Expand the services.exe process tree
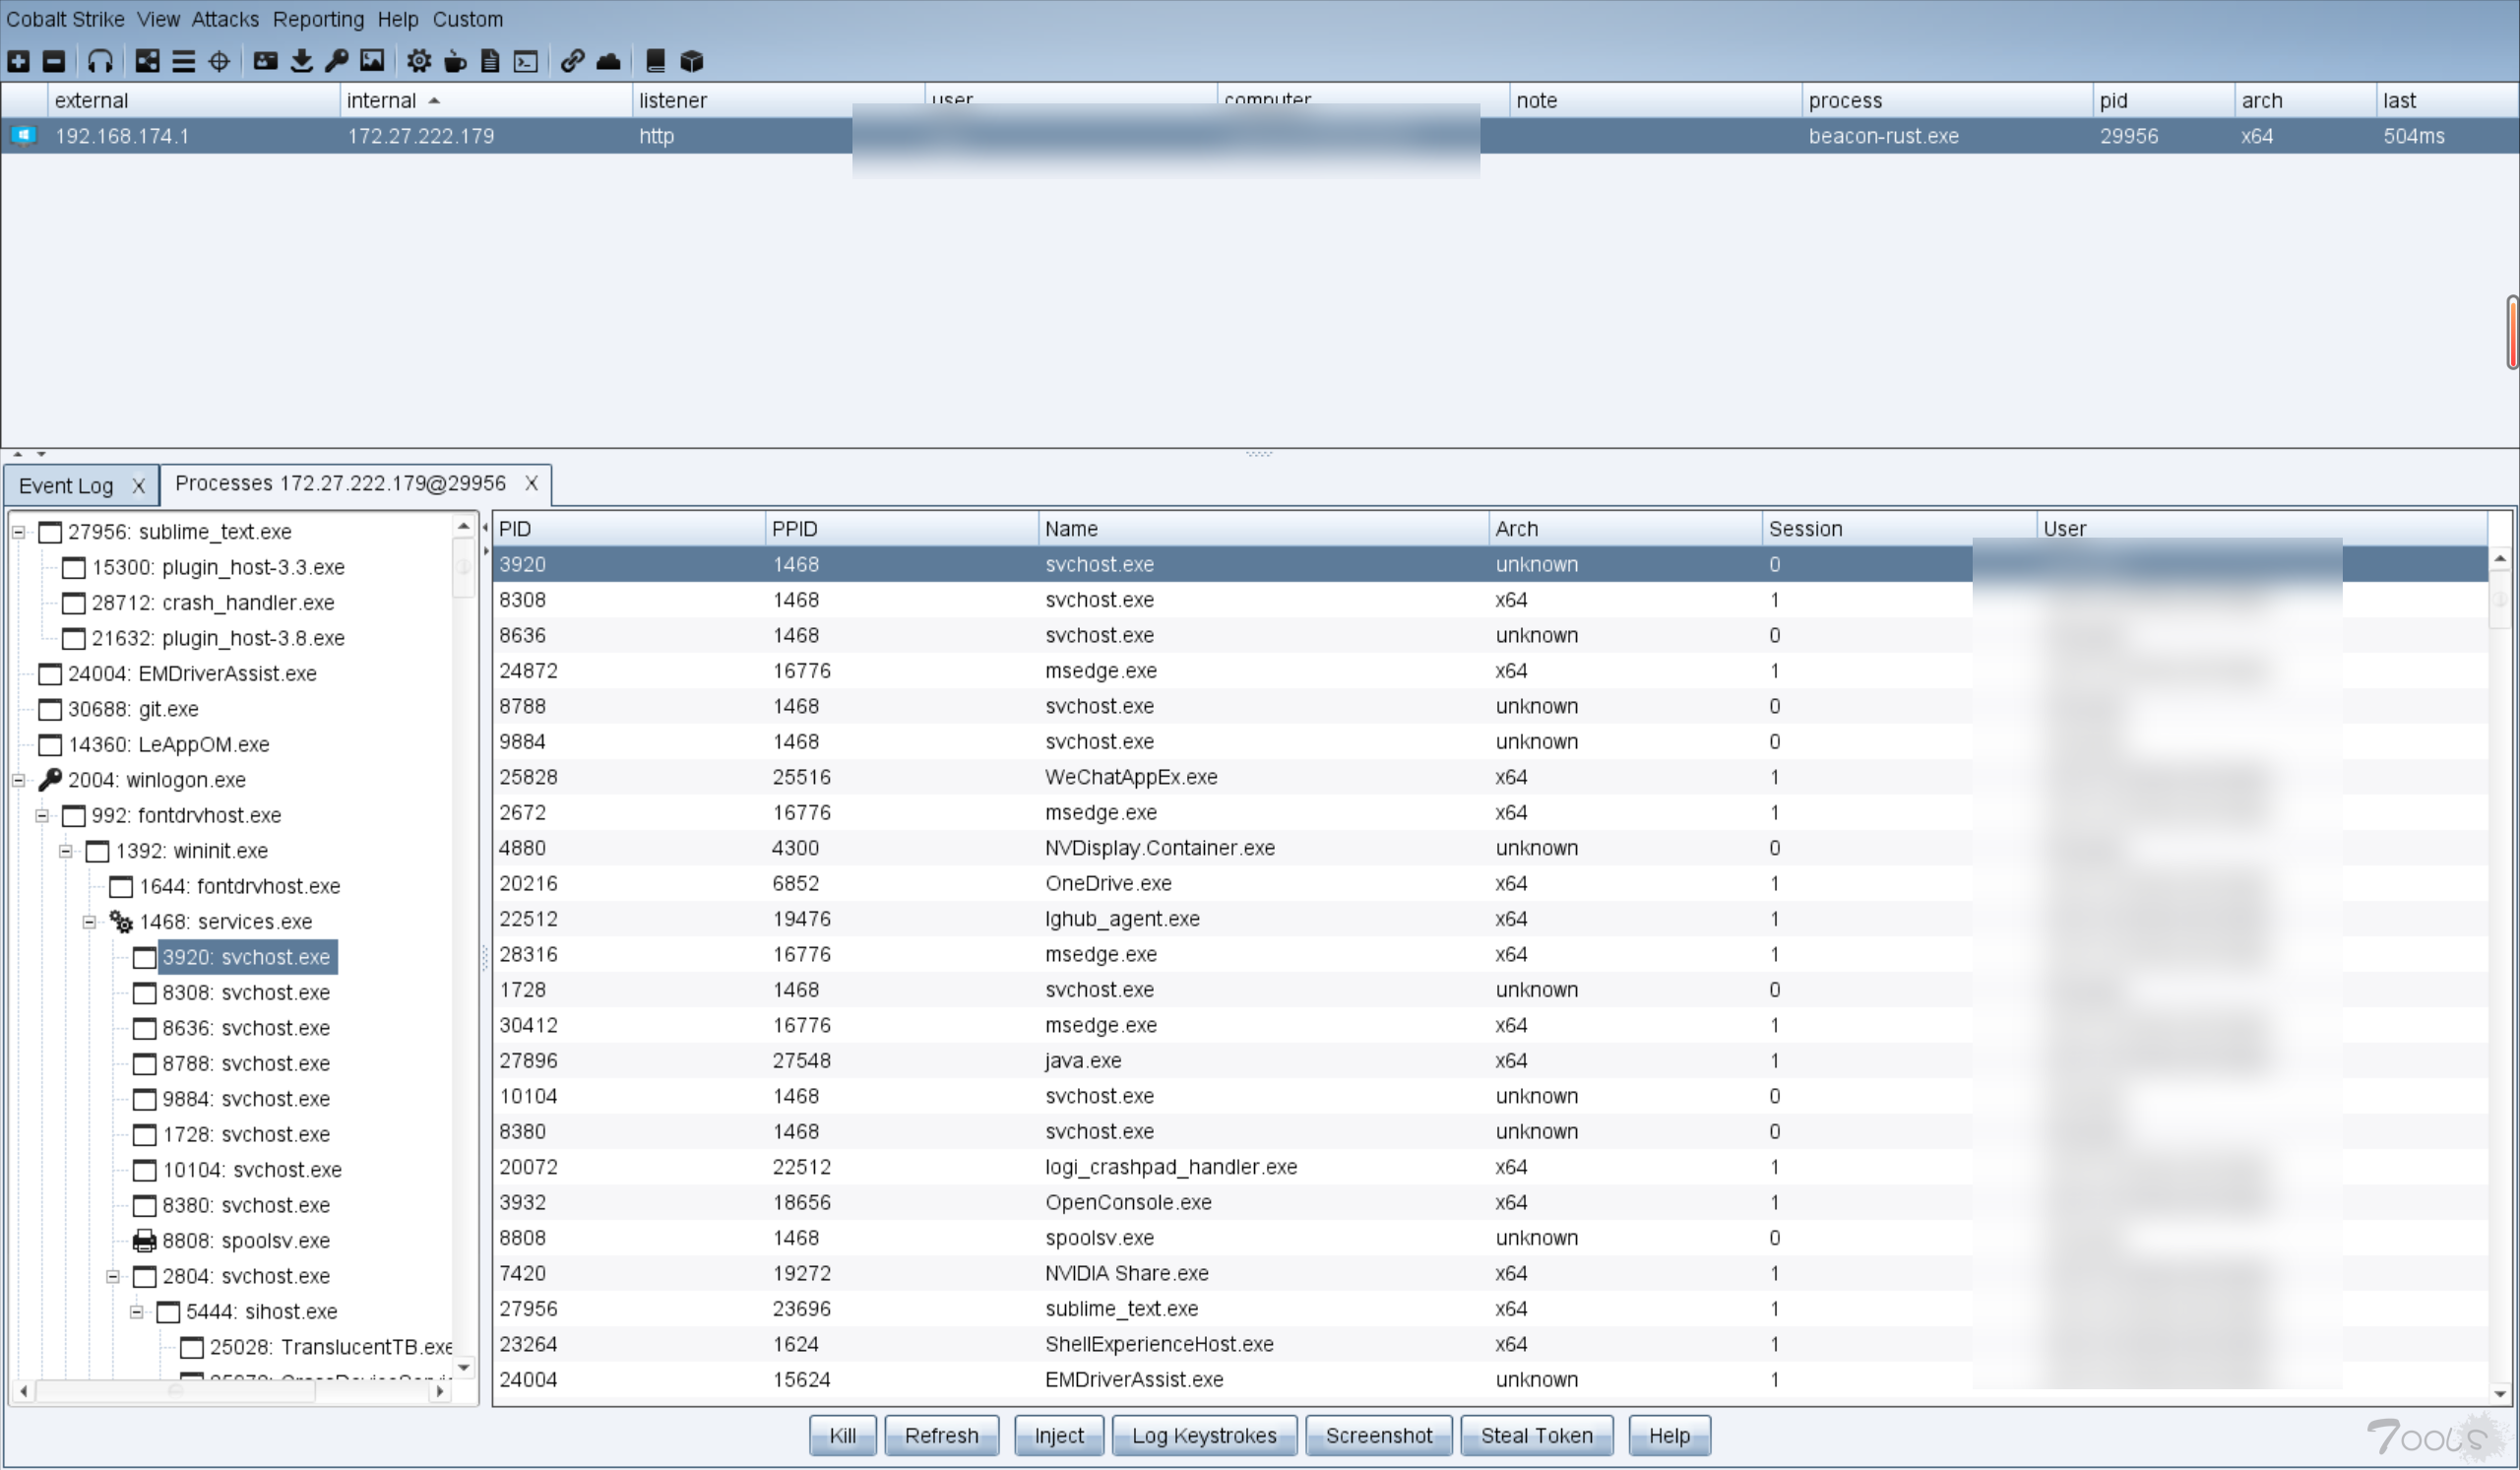Image resolution: width=2520 pixels, height=1470 pixels. [88, 921]
